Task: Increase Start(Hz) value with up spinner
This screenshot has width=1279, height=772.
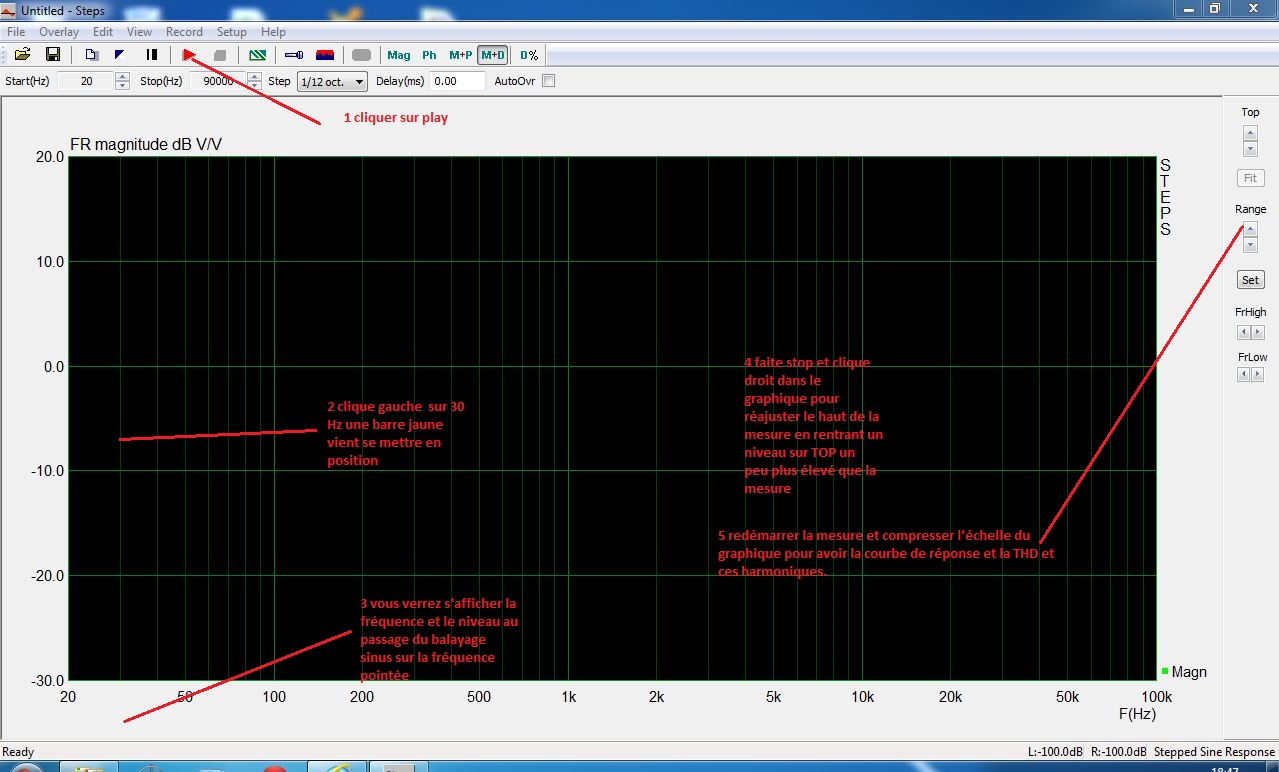Action: [123, 77]
